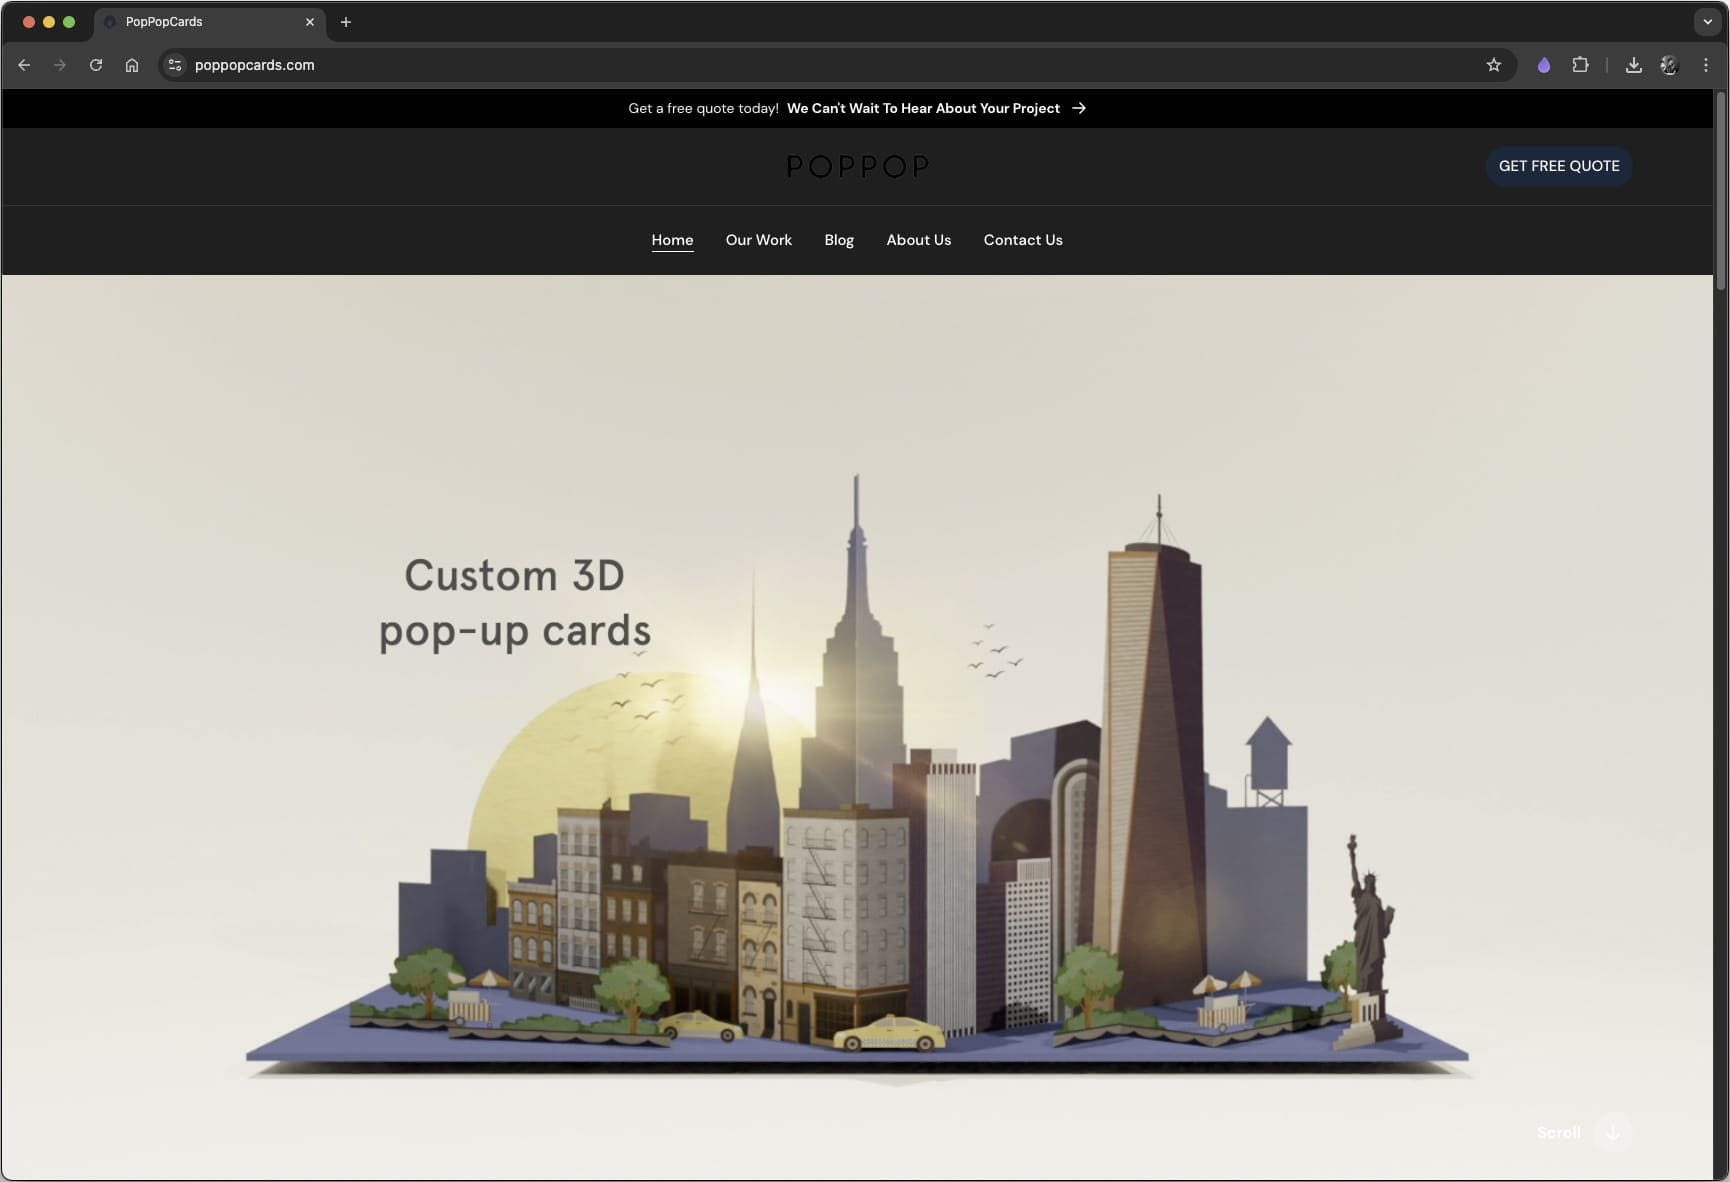Click the "Get a free quote today!" text
1730x1182 pixels.
pos(703,108)
